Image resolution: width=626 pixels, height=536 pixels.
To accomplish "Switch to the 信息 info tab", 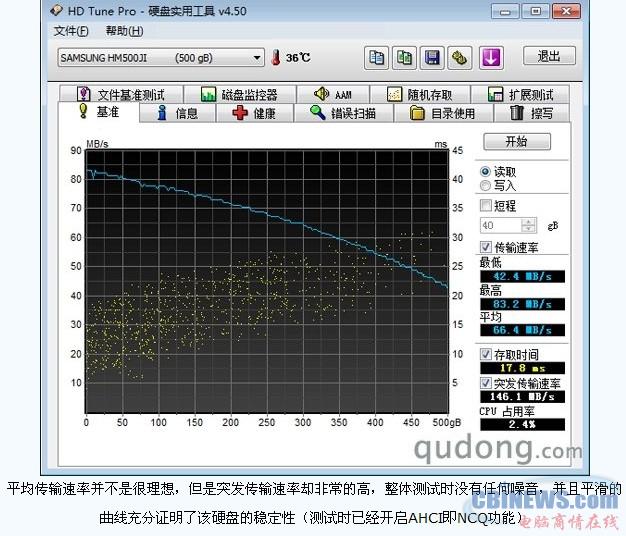I will [x=178, y=113].
